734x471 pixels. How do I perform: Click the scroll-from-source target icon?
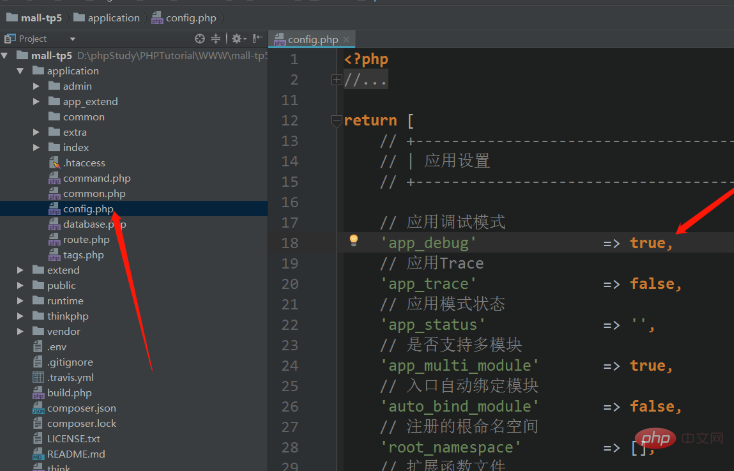[199, 38]
